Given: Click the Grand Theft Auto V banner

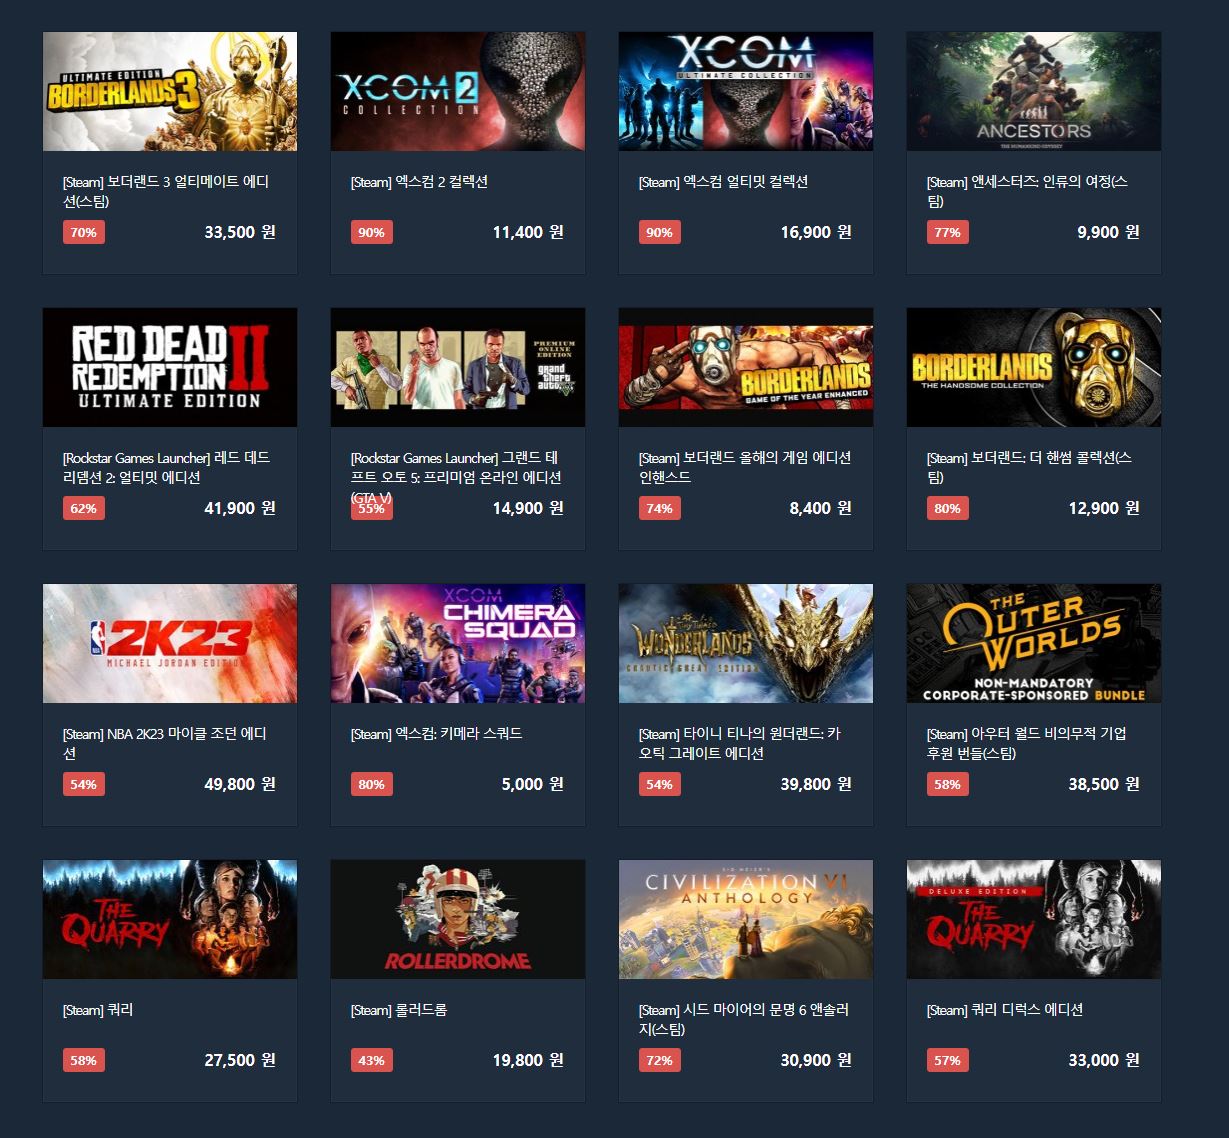Looking at the screenshot, I should 458,368.
